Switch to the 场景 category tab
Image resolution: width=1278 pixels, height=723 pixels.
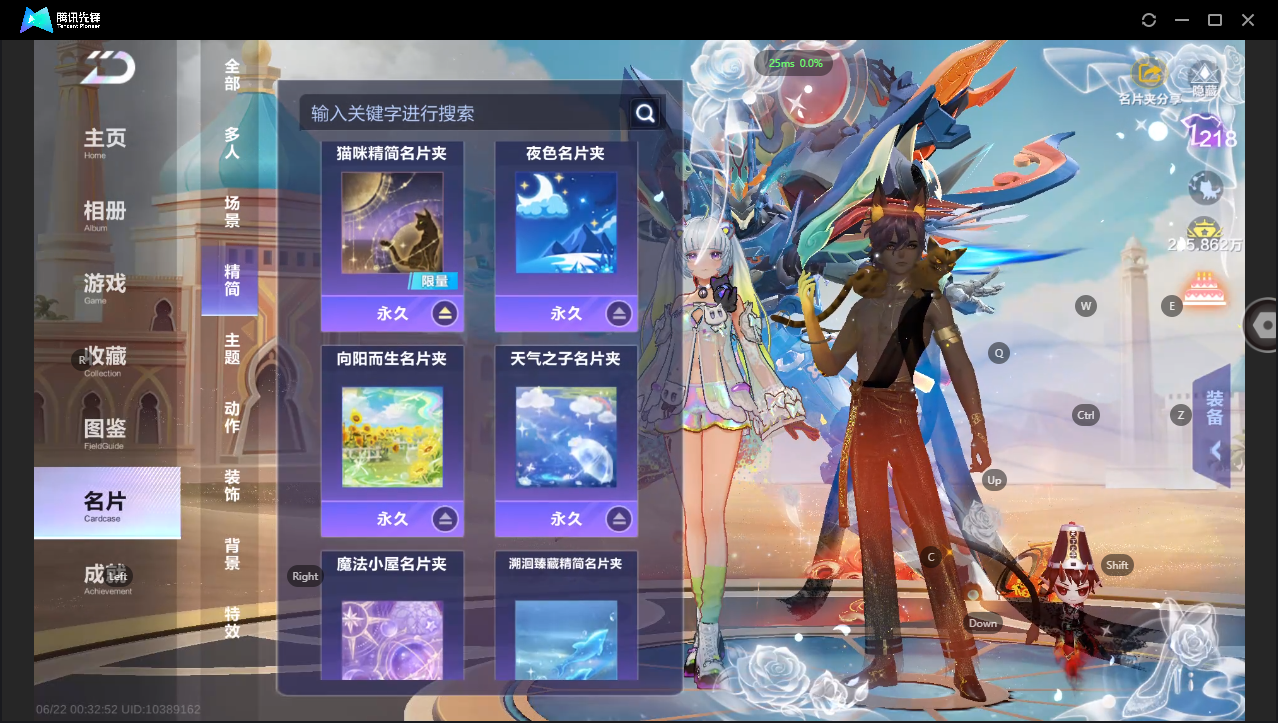[x=232, y=211]
